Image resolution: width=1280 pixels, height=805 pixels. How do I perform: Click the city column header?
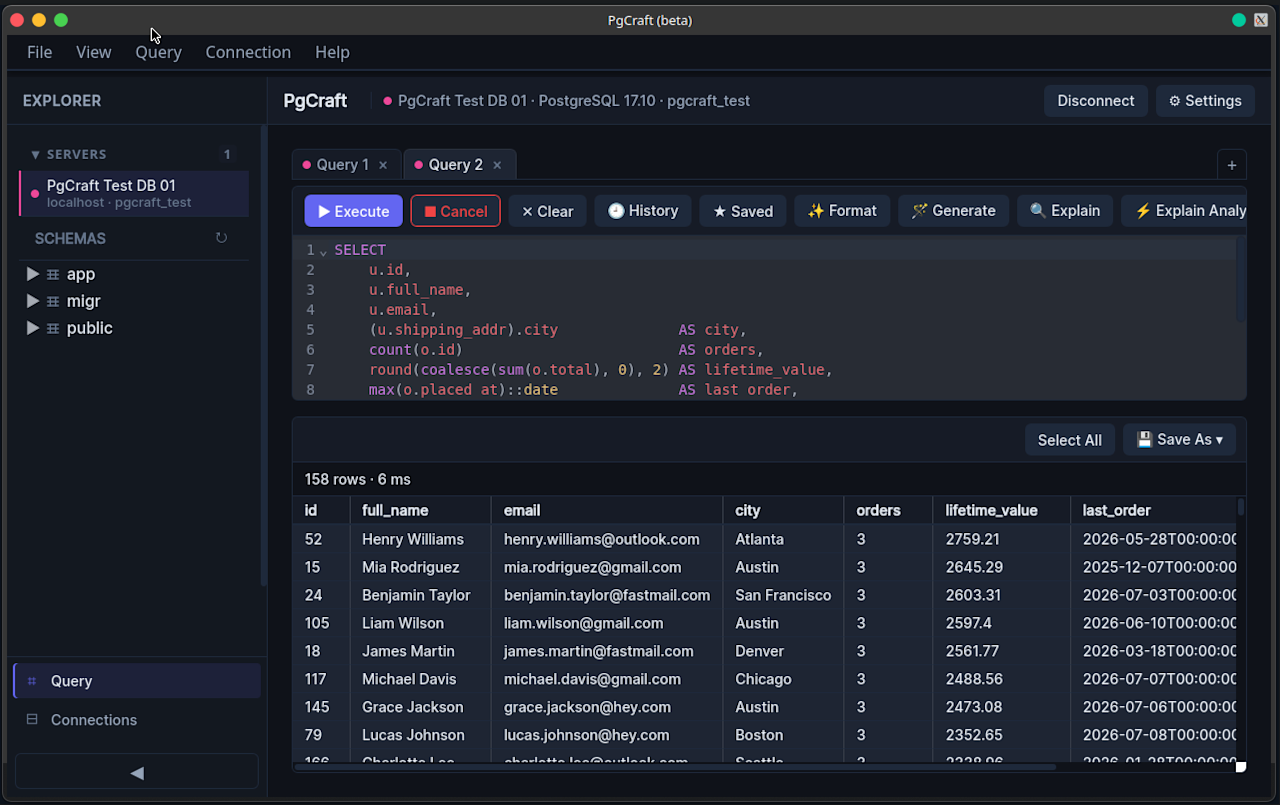point(783,510)
